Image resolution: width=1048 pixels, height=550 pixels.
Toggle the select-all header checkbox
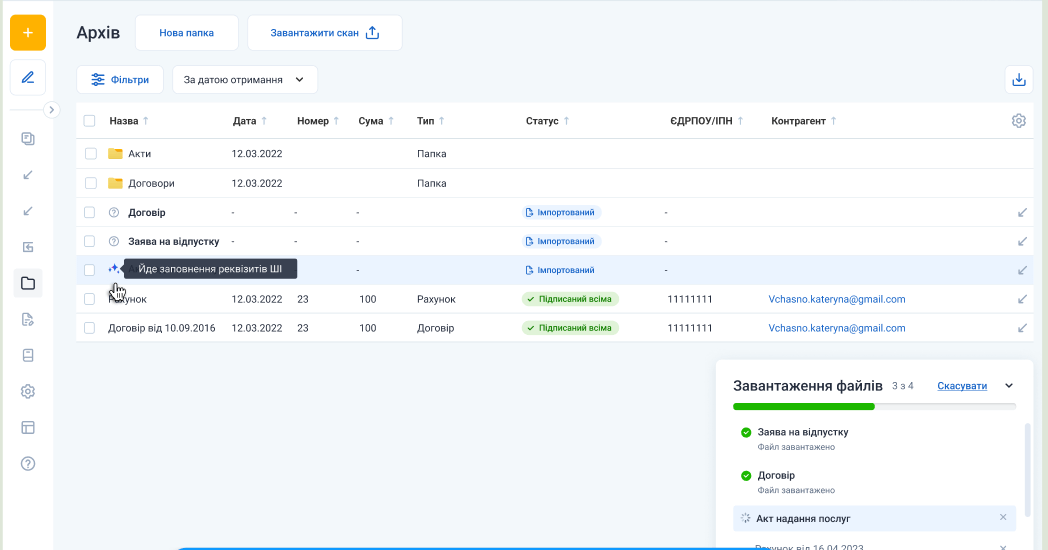pyautogui.click(x=90, y=121)
